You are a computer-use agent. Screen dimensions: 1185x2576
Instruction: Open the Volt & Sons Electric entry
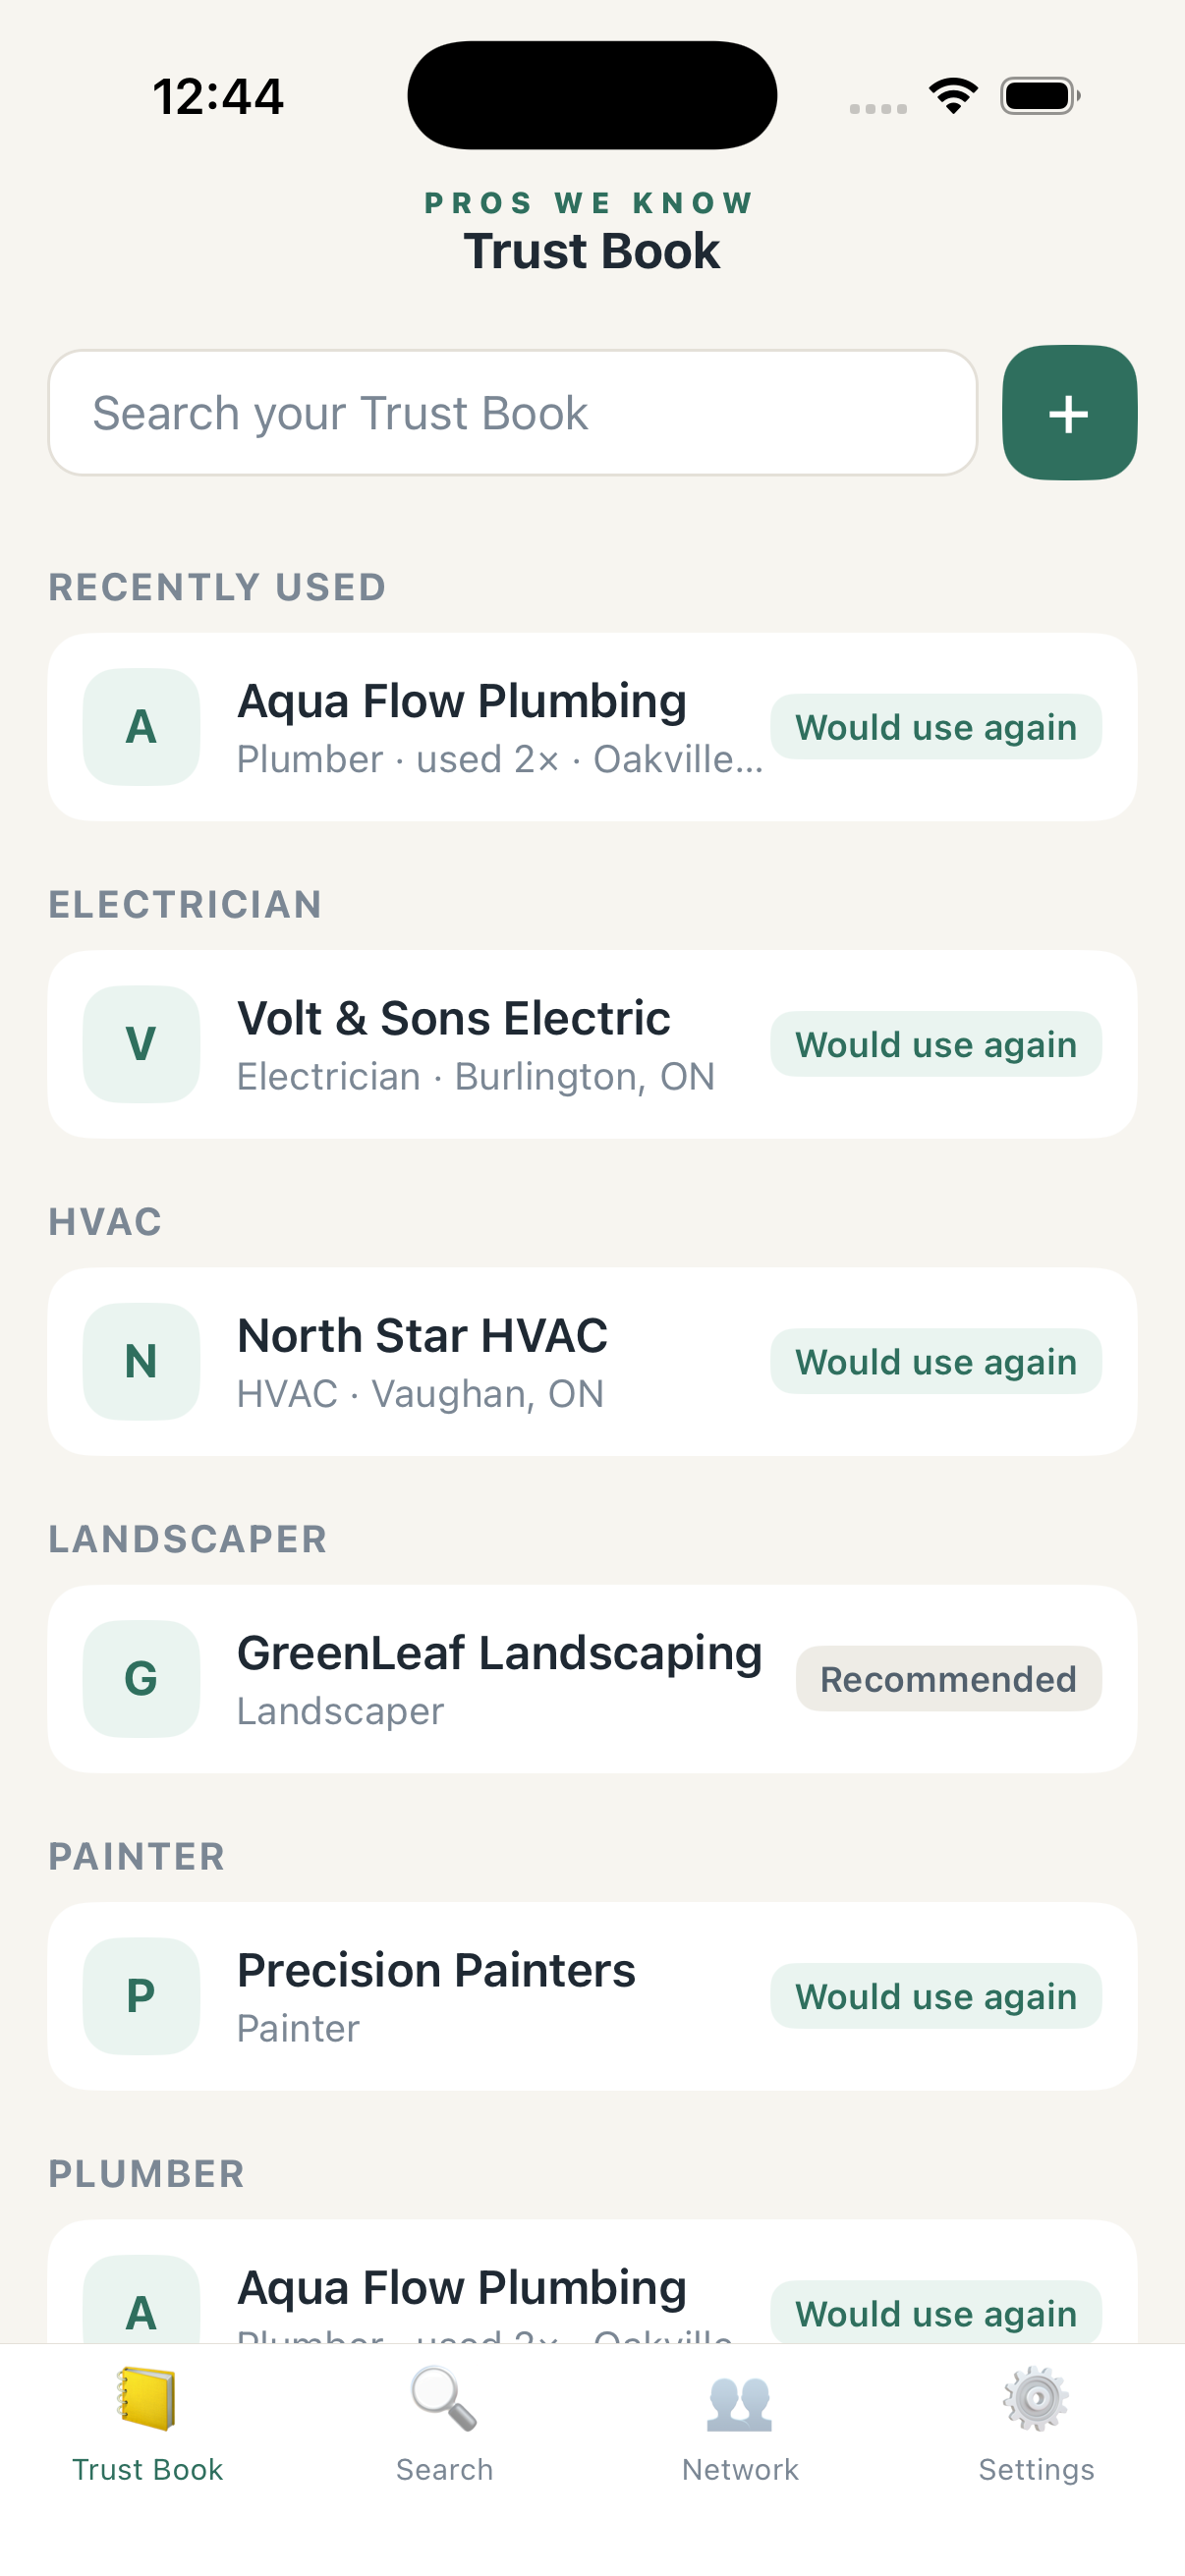click(592, 1044)
